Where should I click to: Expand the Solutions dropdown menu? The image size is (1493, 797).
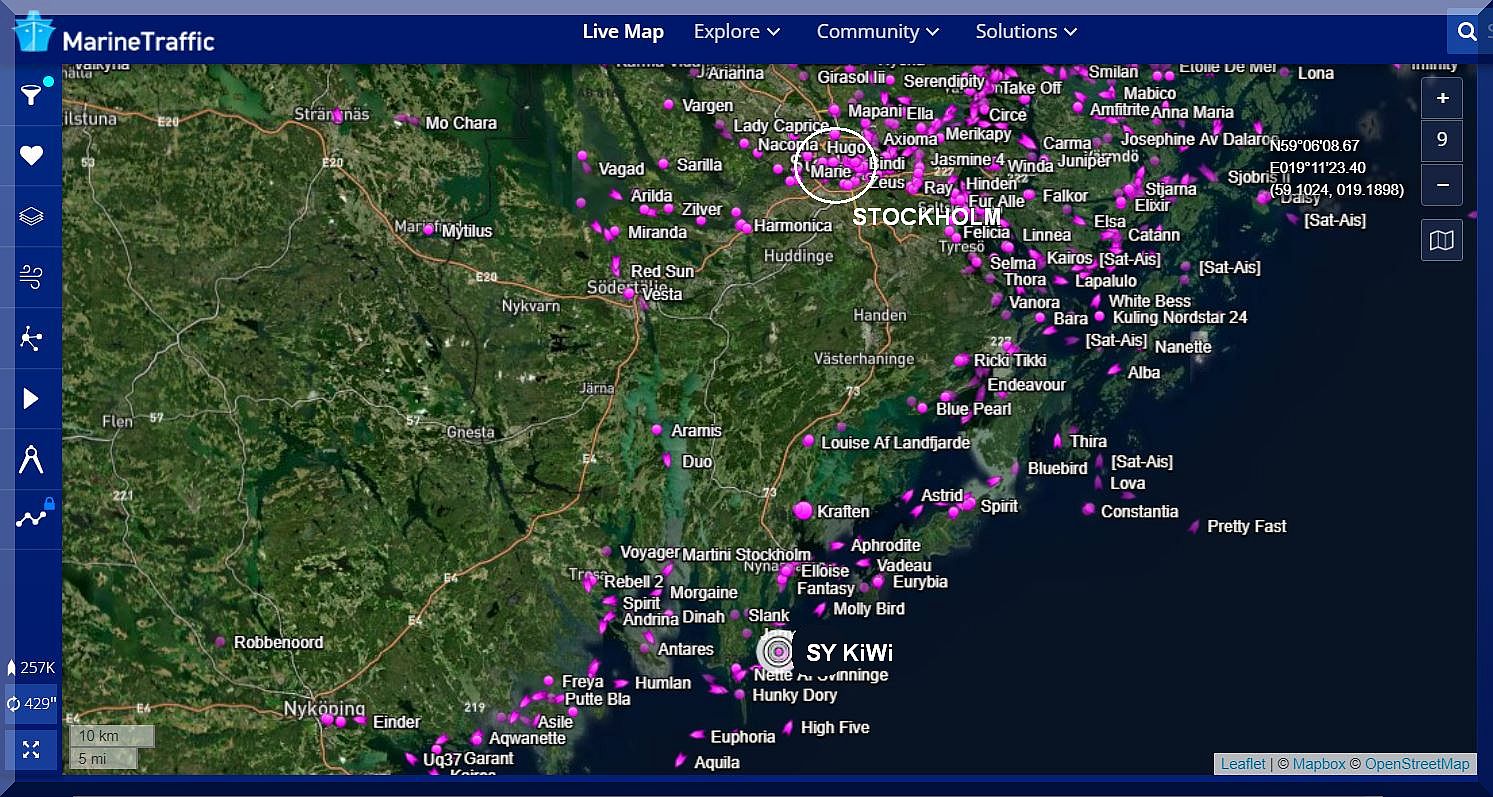1026,32
